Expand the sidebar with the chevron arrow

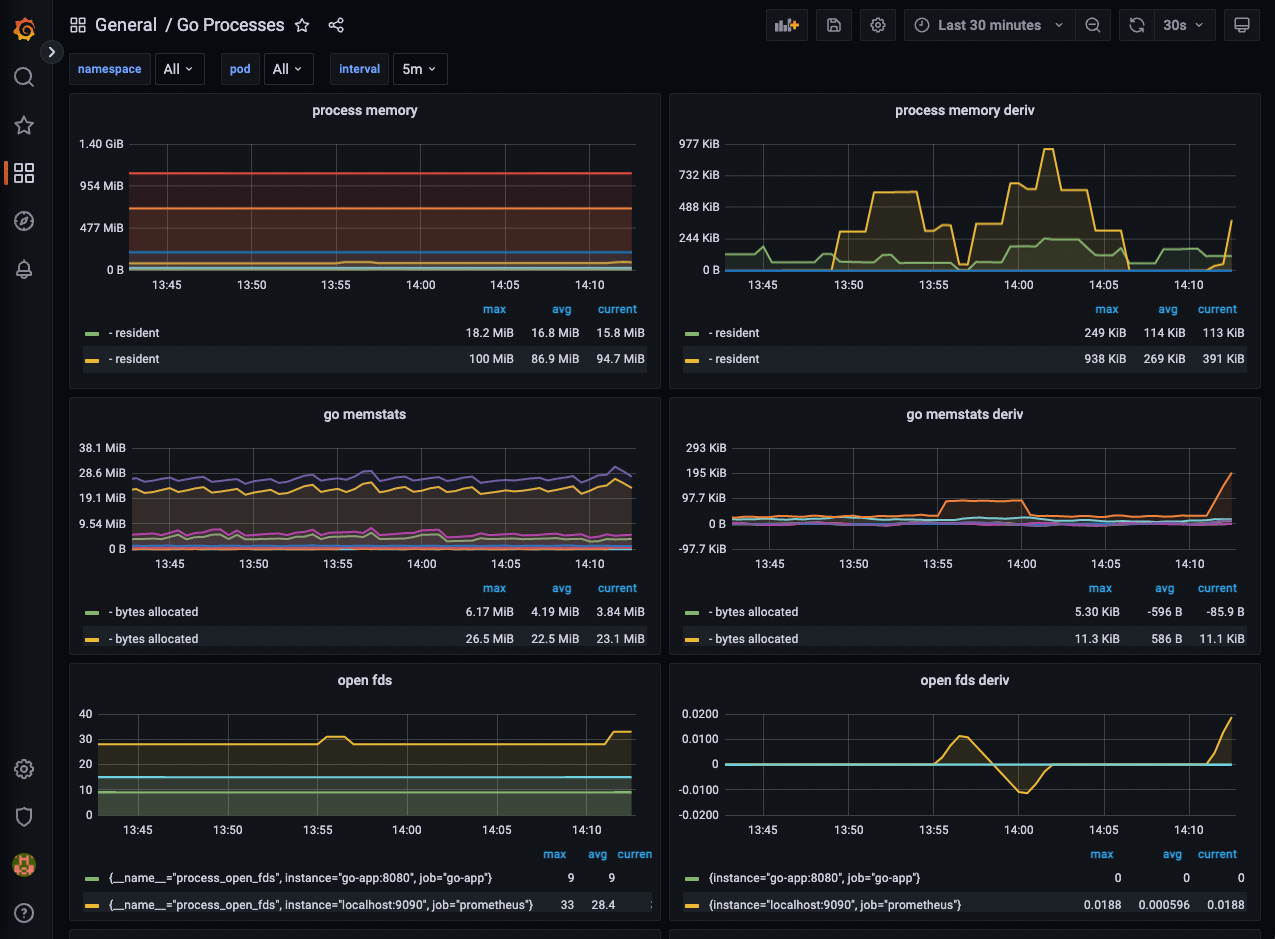51,51
